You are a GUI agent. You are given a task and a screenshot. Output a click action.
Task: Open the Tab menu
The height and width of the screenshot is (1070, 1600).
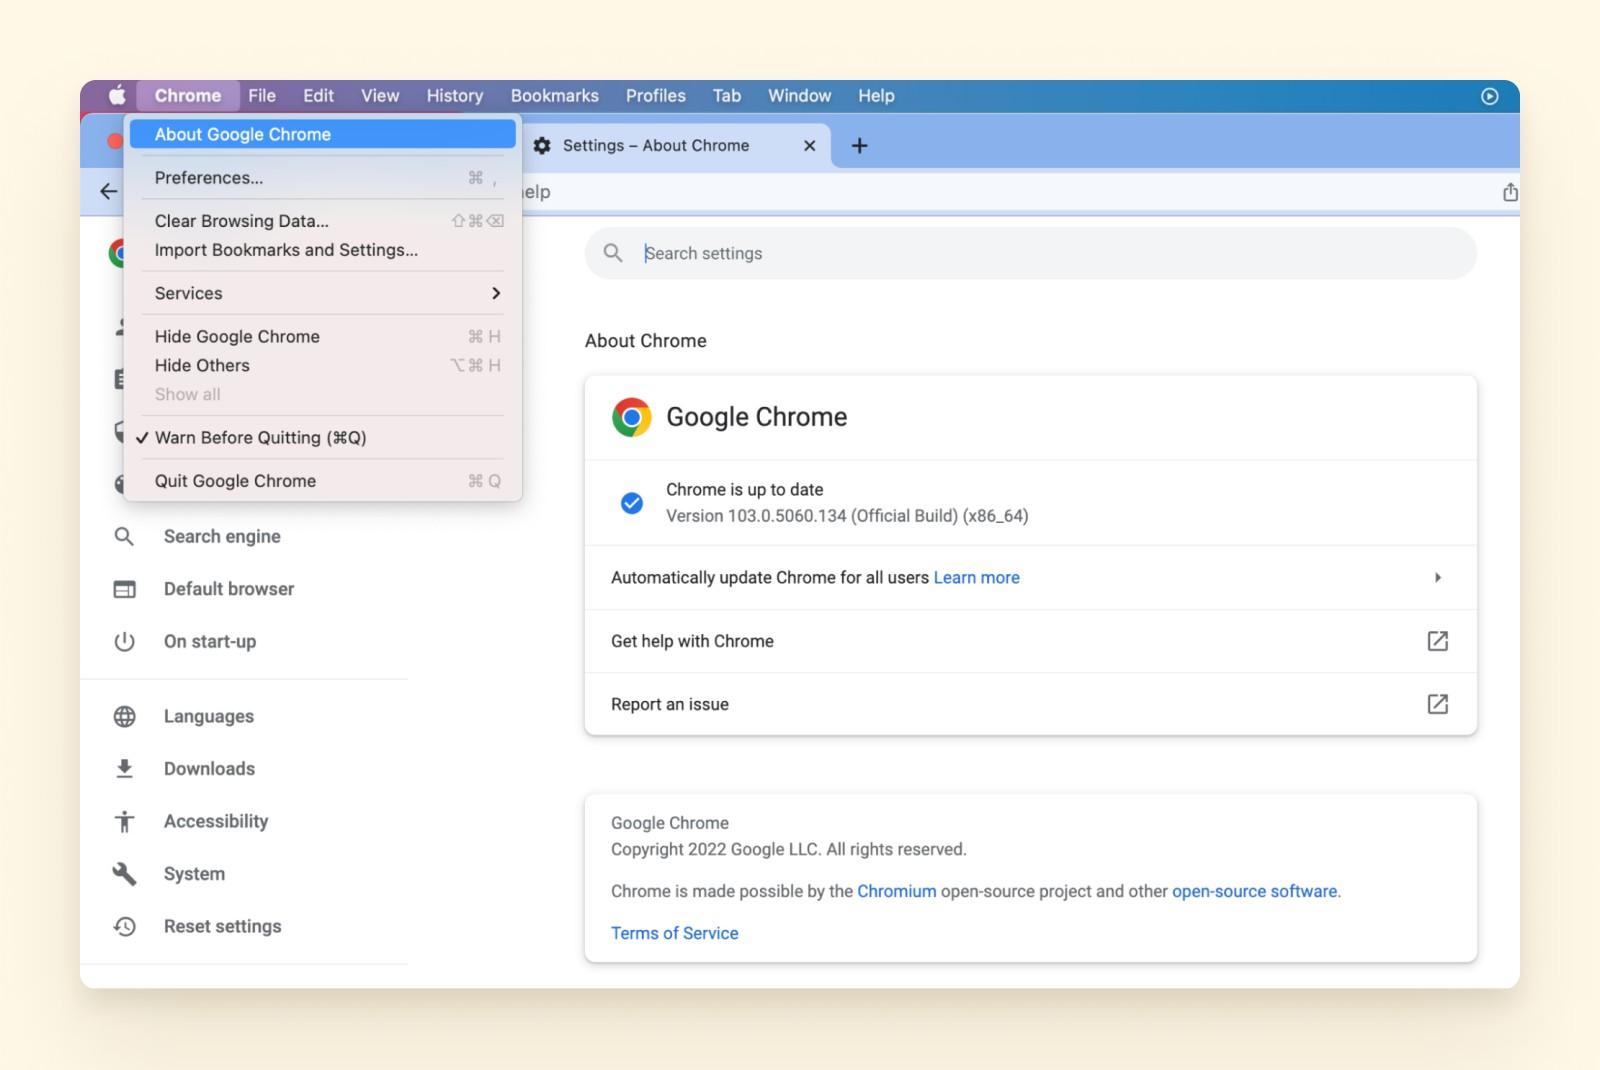point(727,96)
